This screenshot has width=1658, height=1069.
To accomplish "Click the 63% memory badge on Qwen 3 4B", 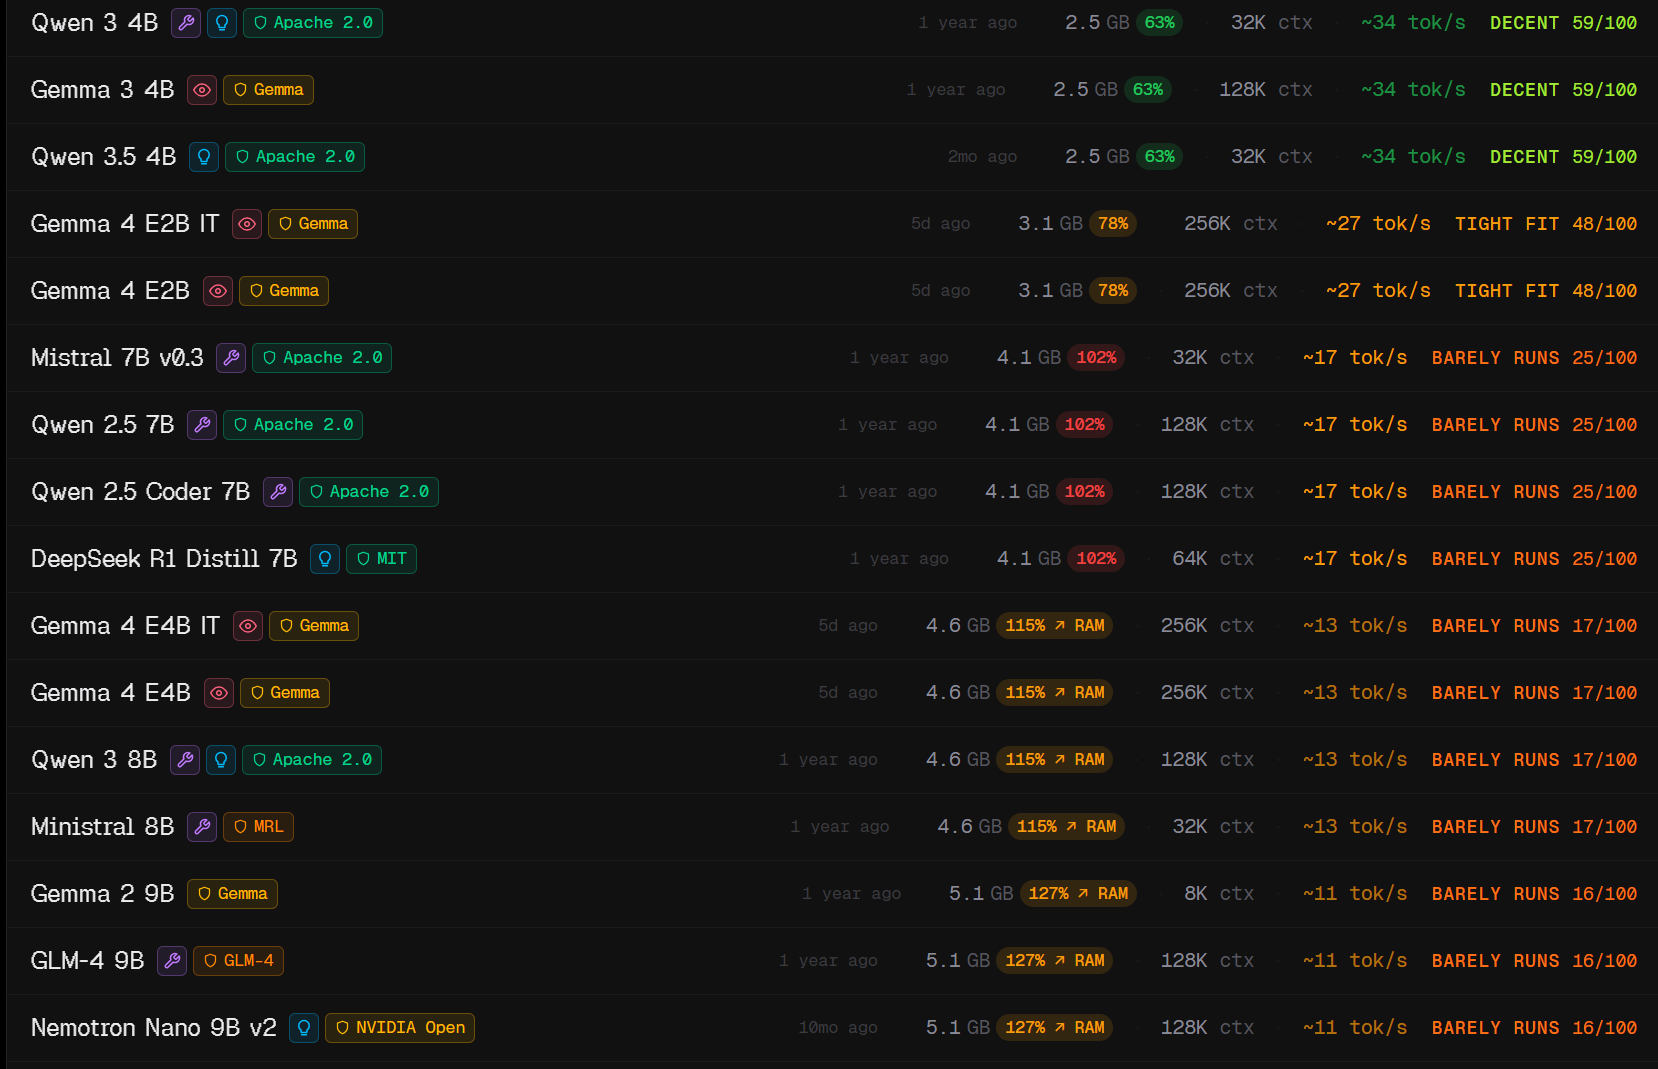I will pos(1160,23).
